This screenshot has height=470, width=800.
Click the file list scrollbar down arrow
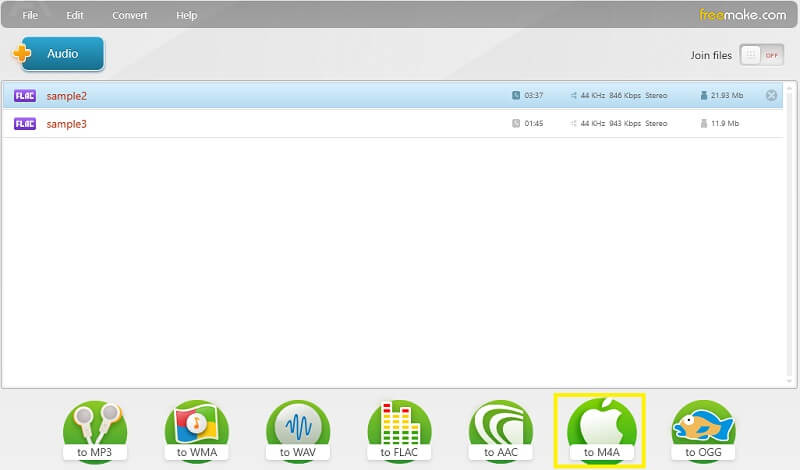789,381
